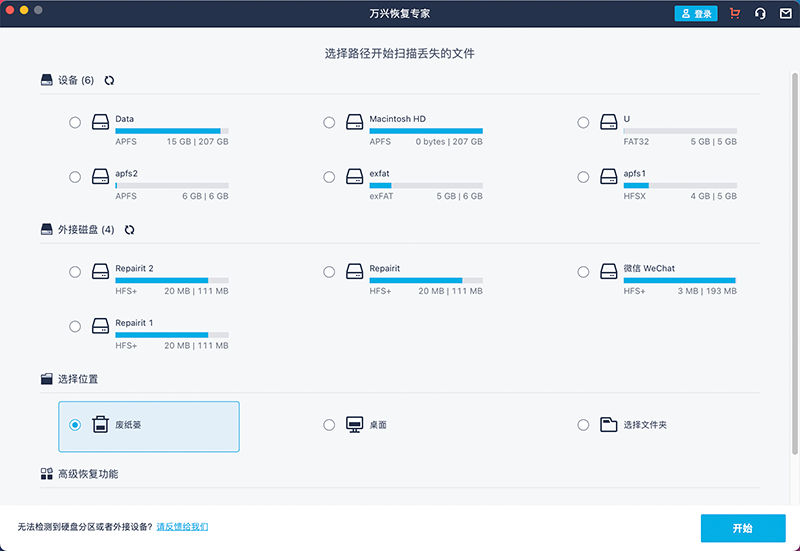Select the 微信 WeChat radio button

[583, 272]
